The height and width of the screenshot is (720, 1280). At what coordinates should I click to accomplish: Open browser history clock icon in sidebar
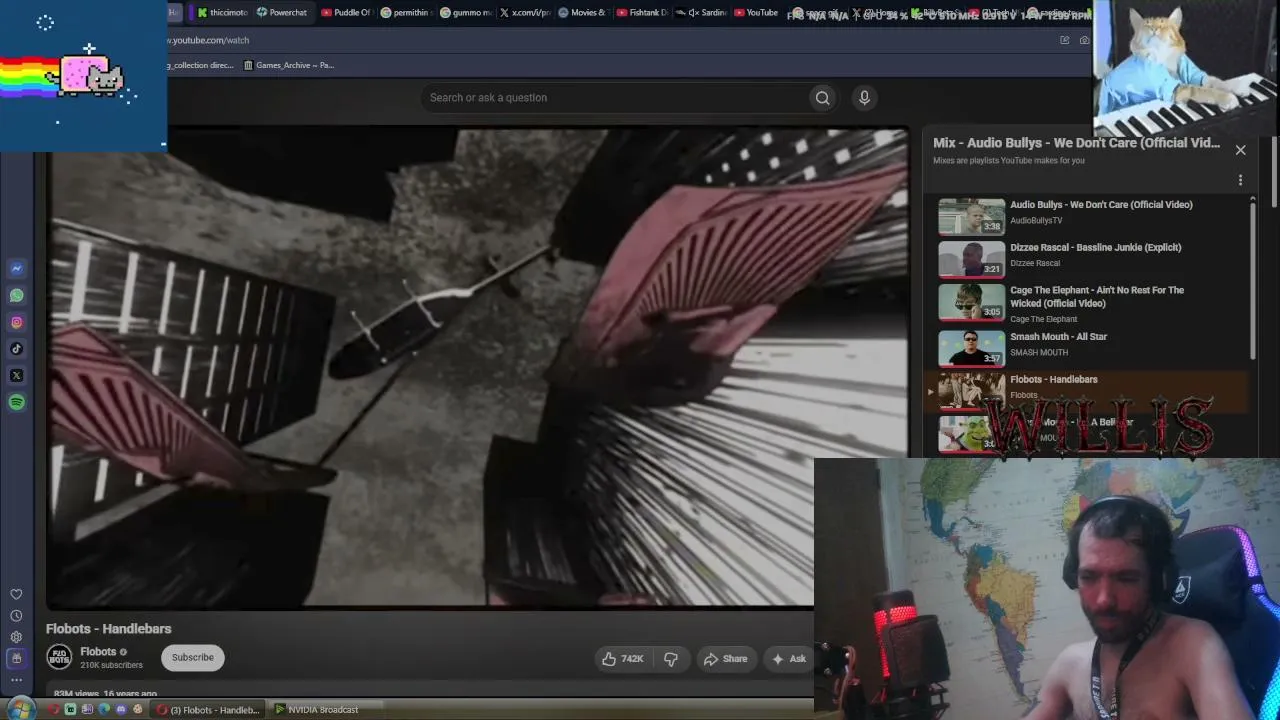tap(16, 616)
